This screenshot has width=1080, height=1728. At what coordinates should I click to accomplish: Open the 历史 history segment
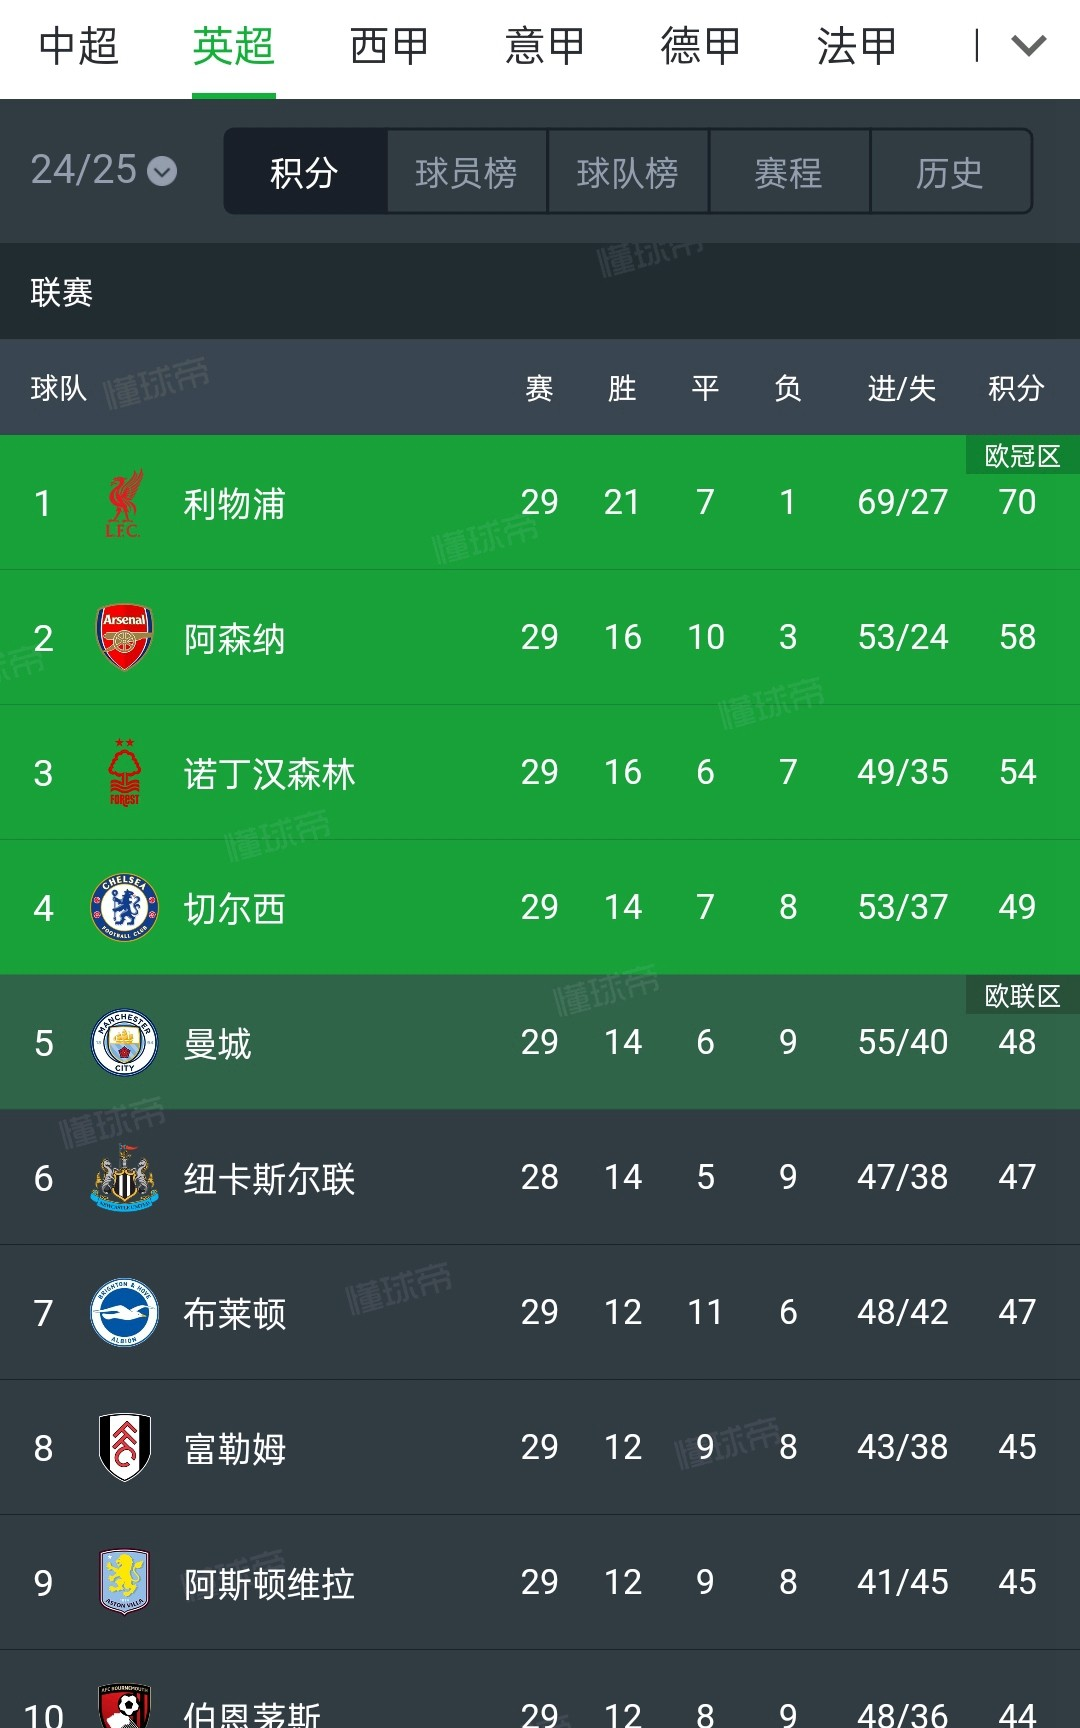pyautogui.click(x=950, y=172)
